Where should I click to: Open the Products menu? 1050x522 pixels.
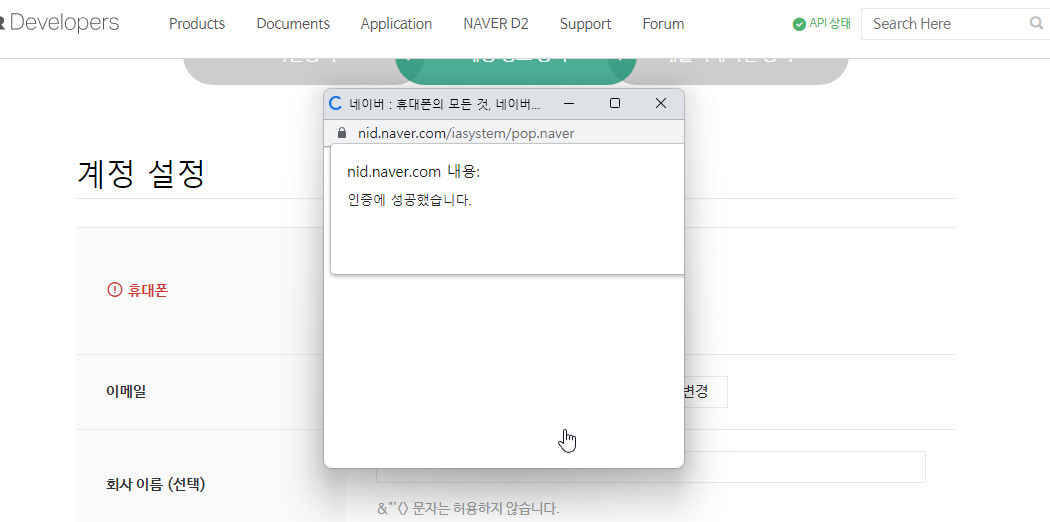(x=197, y=24)
